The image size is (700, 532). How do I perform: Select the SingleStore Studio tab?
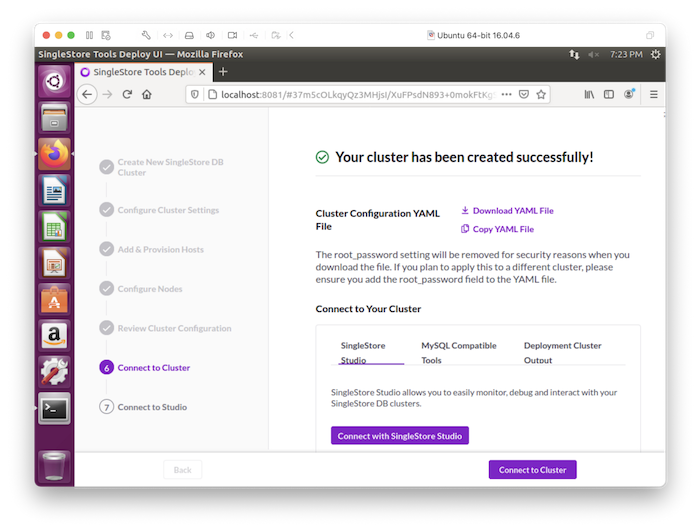371,353
